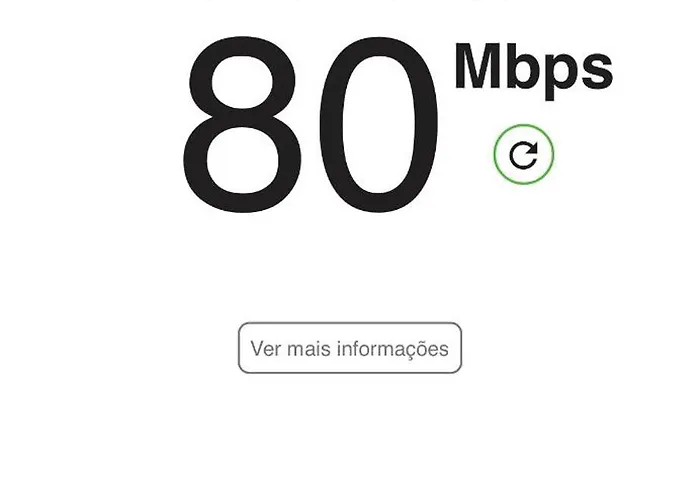700x500 pixels.
Task: Tap the green-ringed retest icon
Action: tap(524, 154)
